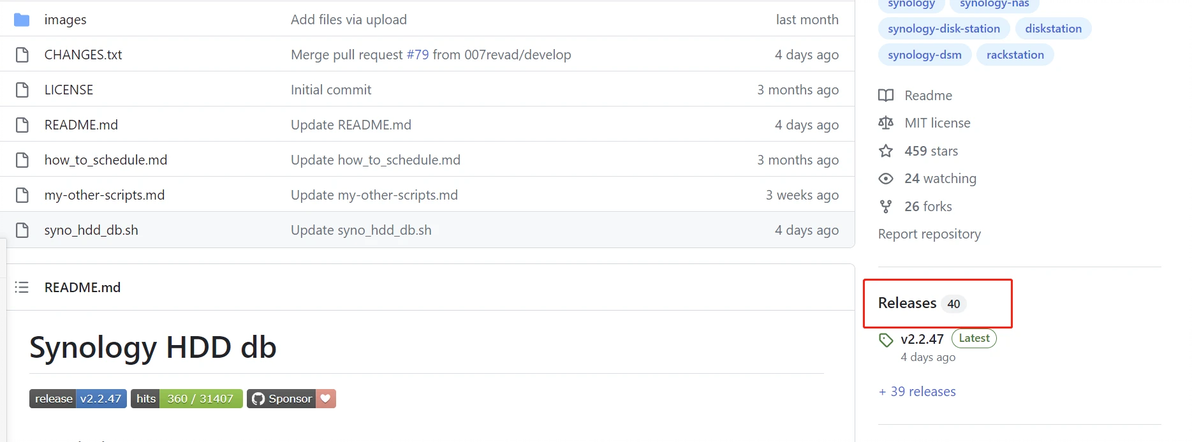
Task: Click the images folder icon
Action: point(22,20)
